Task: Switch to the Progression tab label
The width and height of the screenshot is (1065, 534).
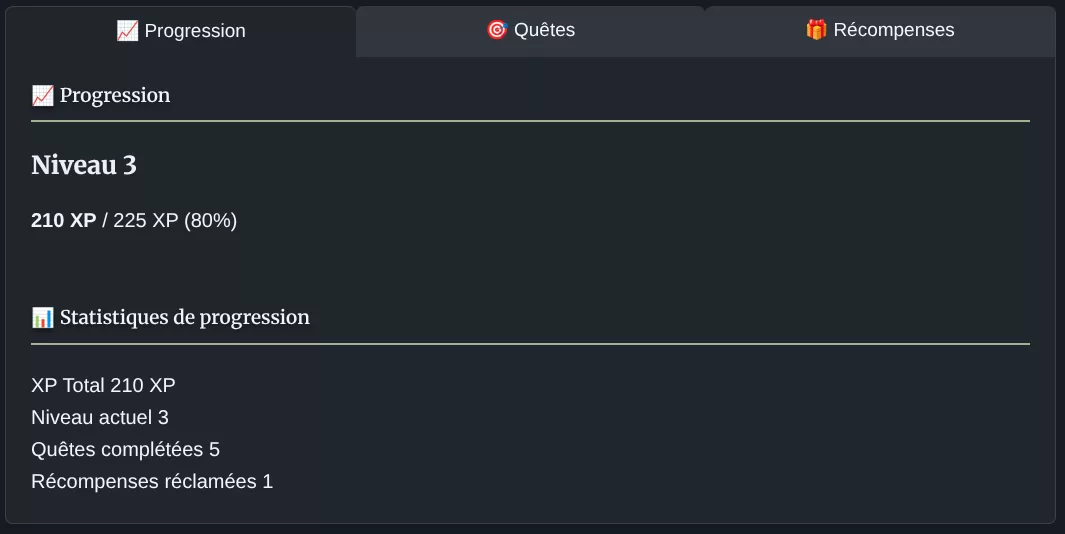Action: (x=195, y=31)
